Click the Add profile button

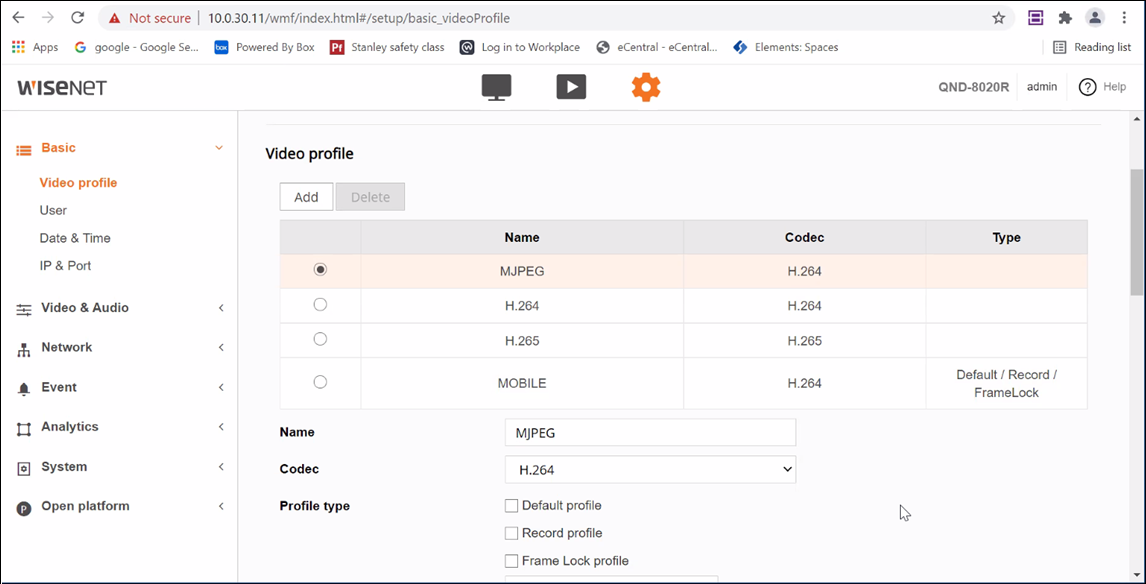(x=306, y=197)
